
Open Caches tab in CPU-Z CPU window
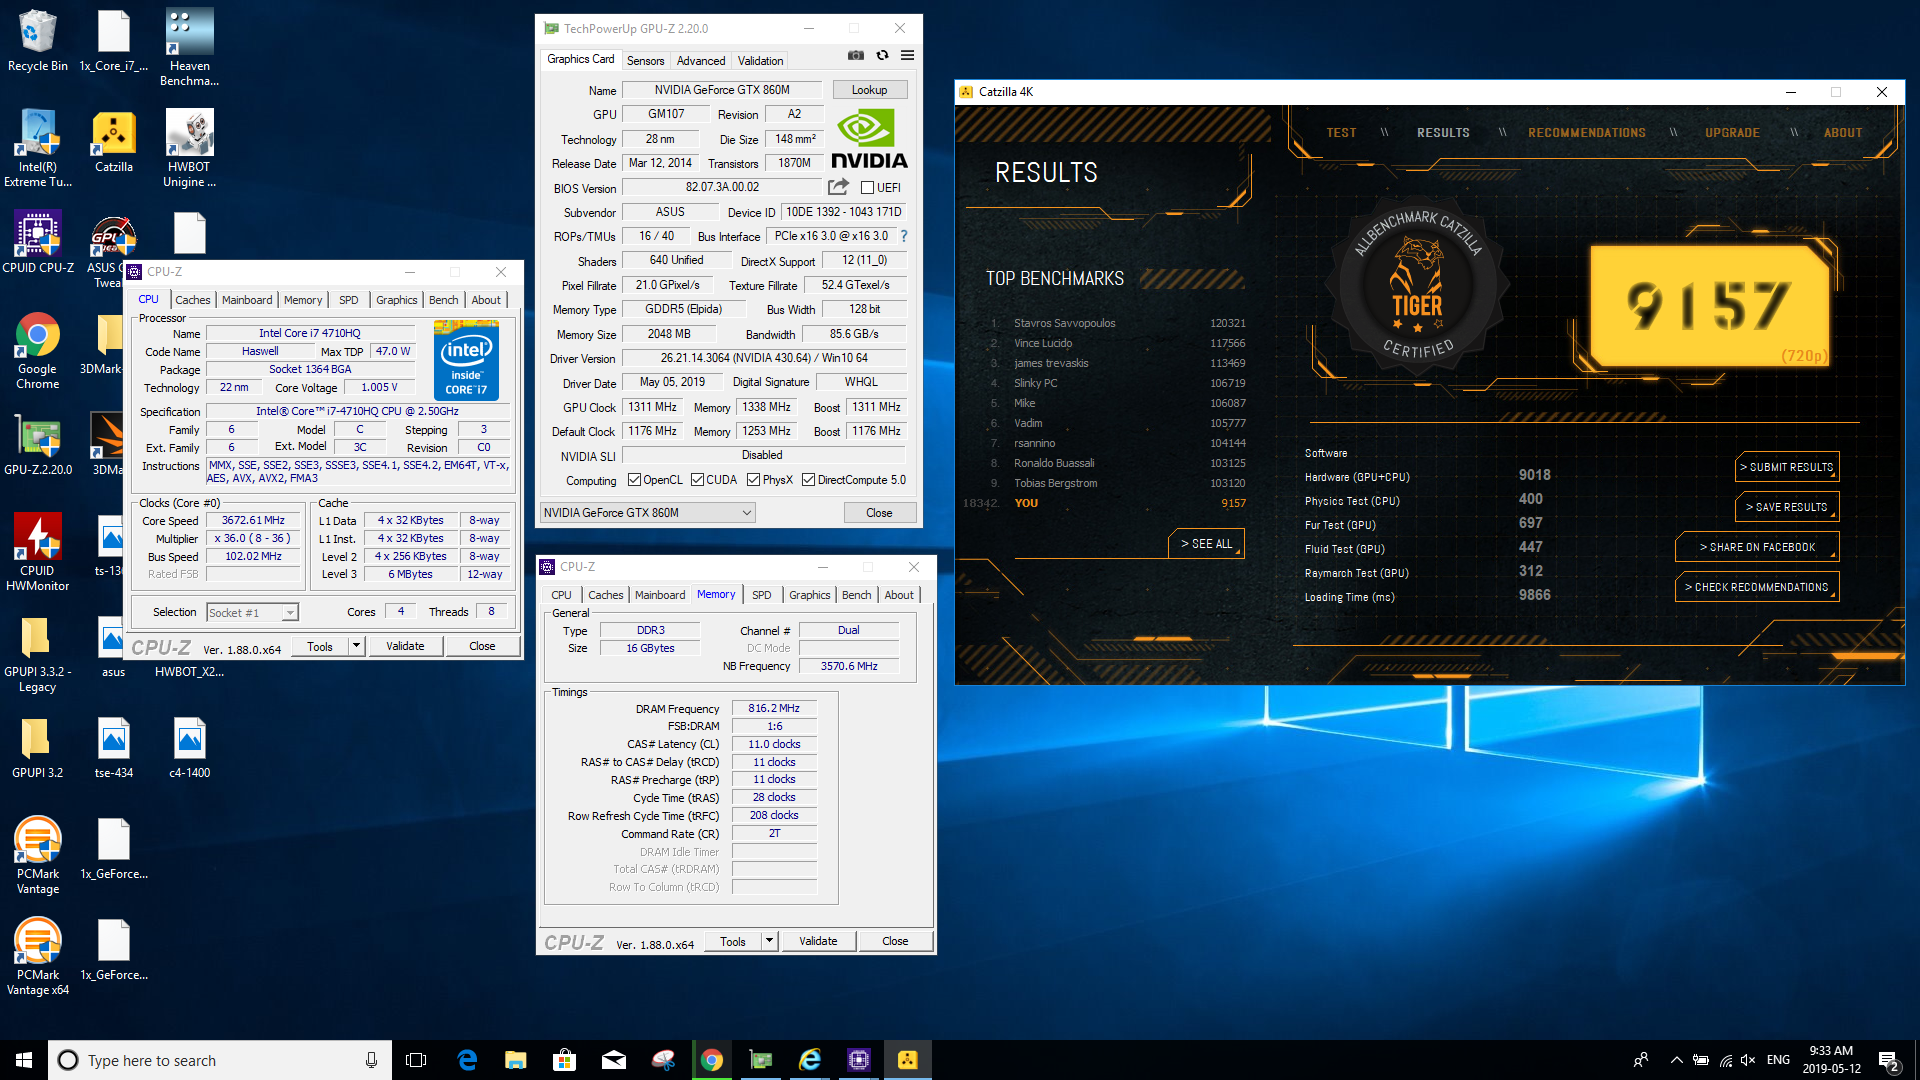coord(192,299)
